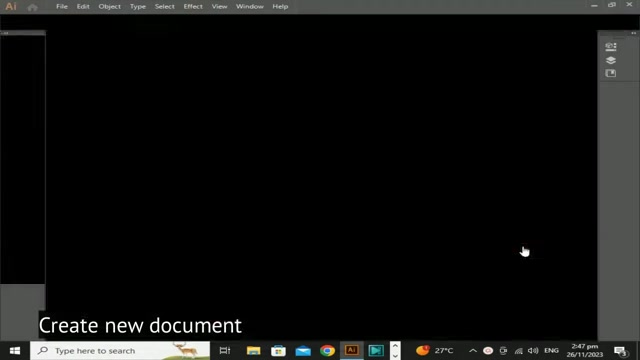Click the Ai logo in the title bar

point(11,7)
